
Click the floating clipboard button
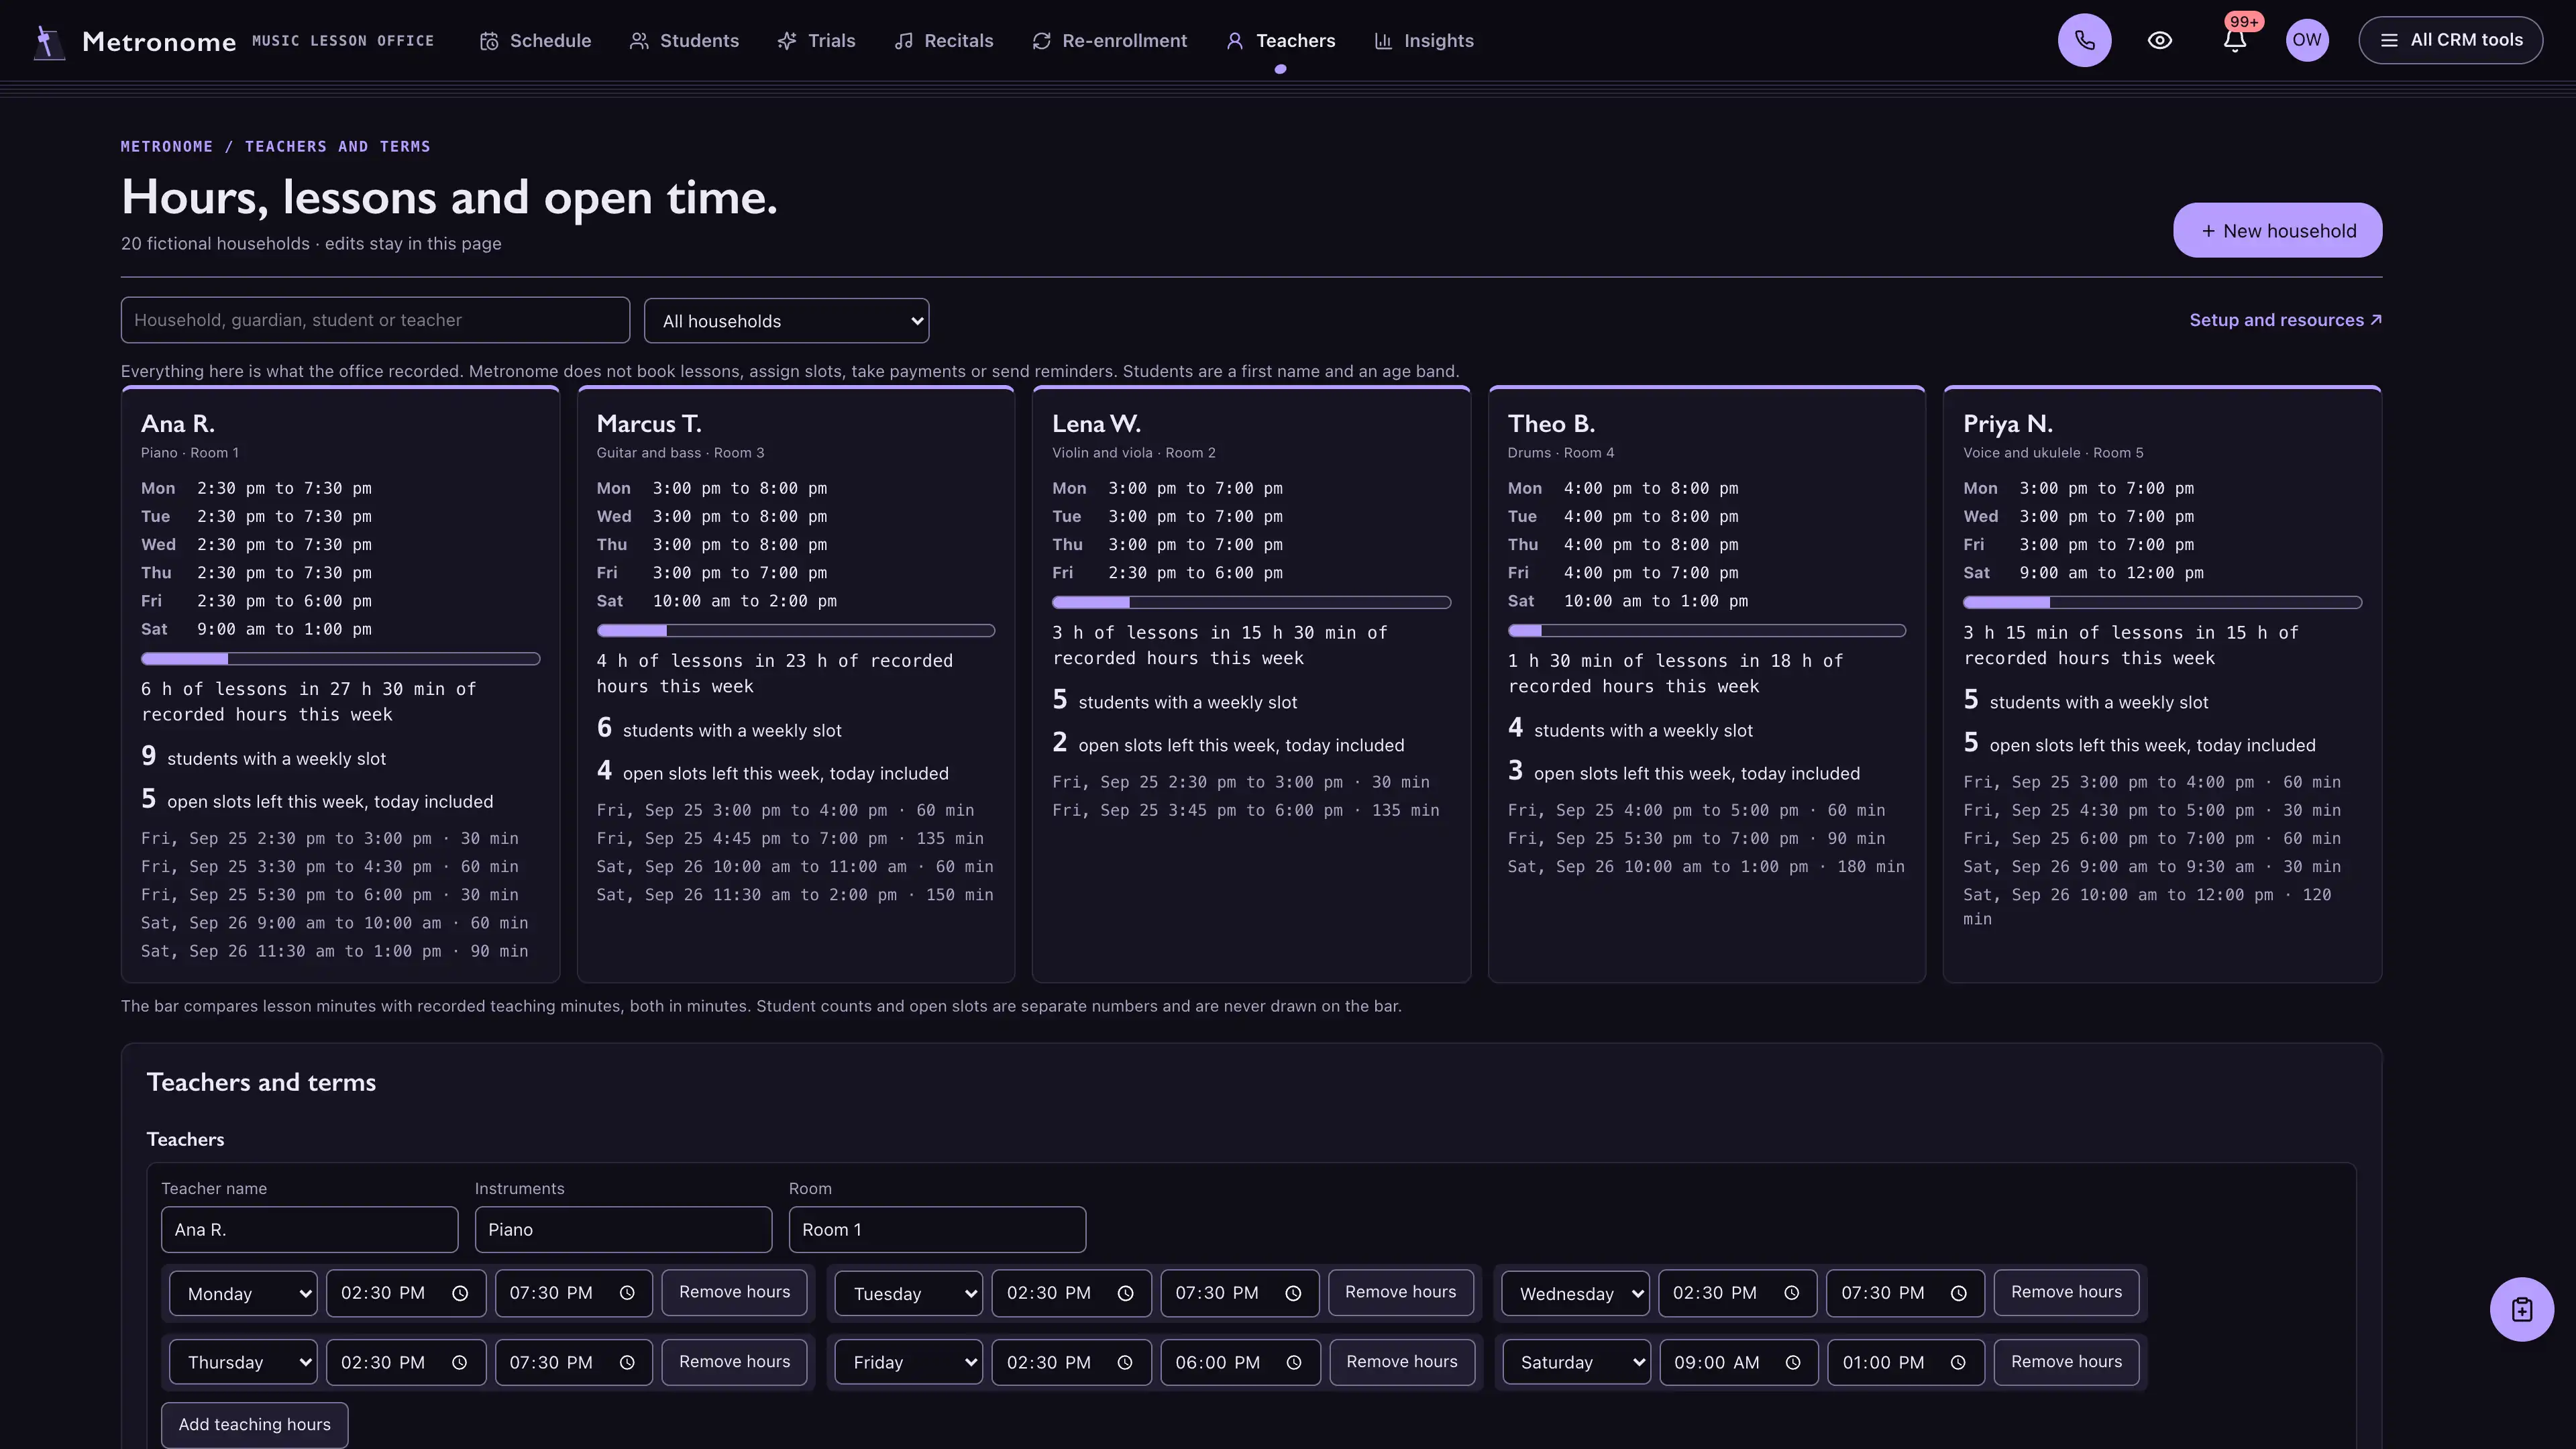(x=2521, y=1309)
